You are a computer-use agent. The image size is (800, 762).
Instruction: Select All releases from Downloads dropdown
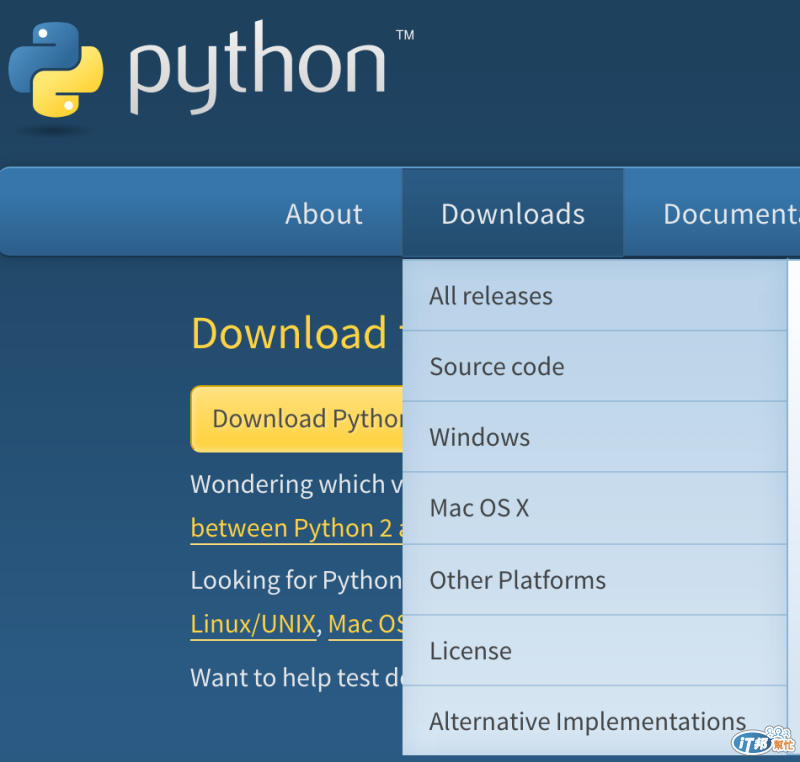(594, 296)
